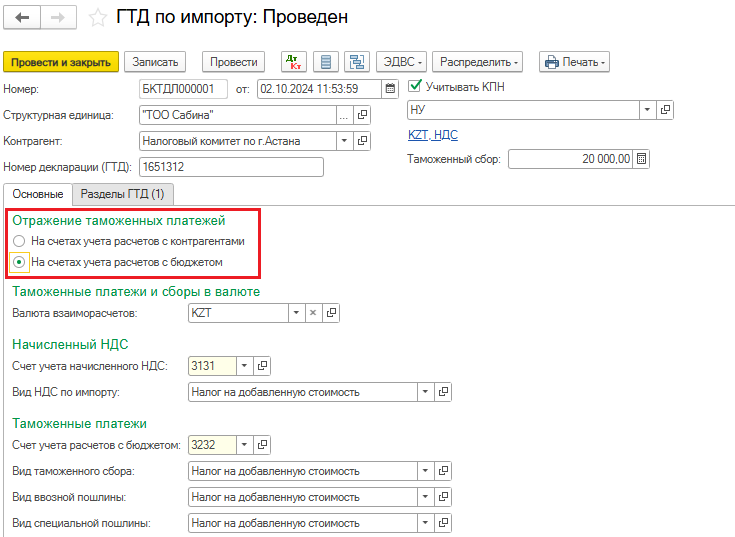Show Дт/Кт postings of the document
The width and height of the screenshot is (735, 537).
(294, 62)
